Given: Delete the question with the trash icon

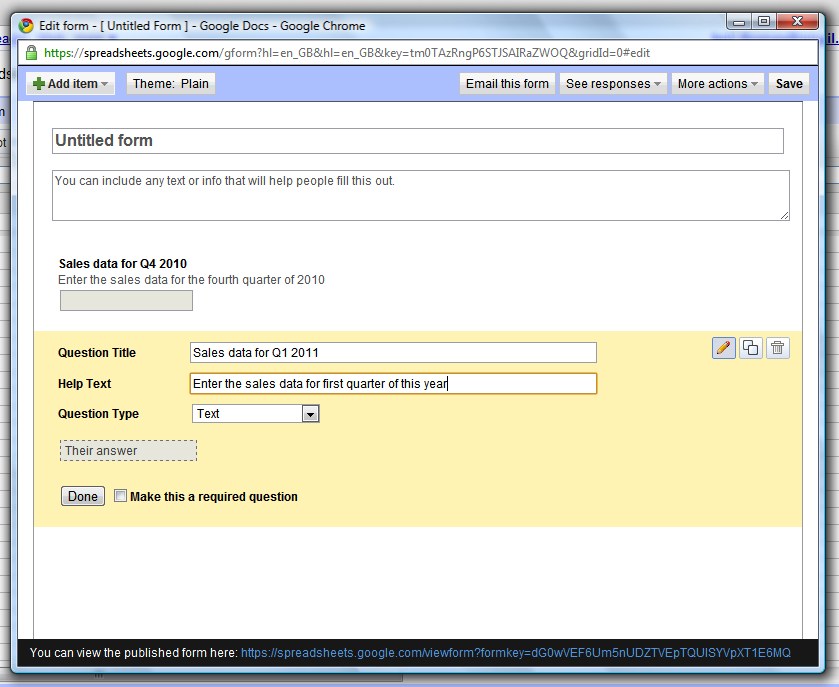Looking at the screenshot, I should coord(775,347).
